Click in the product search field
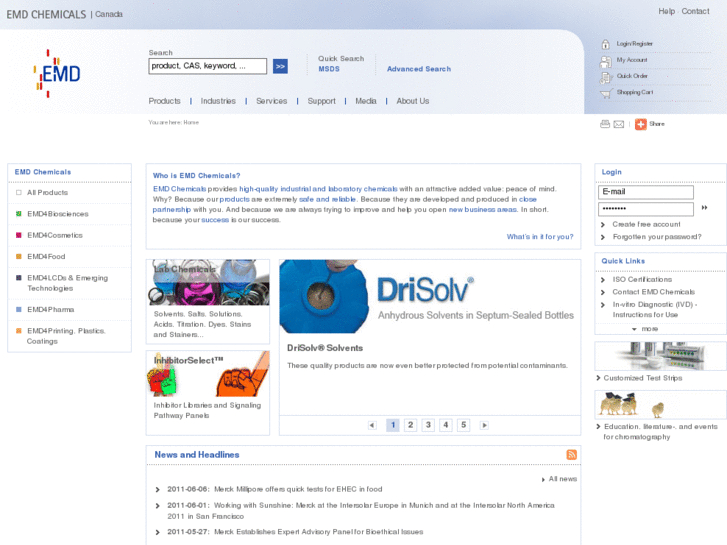 (208, 66)
